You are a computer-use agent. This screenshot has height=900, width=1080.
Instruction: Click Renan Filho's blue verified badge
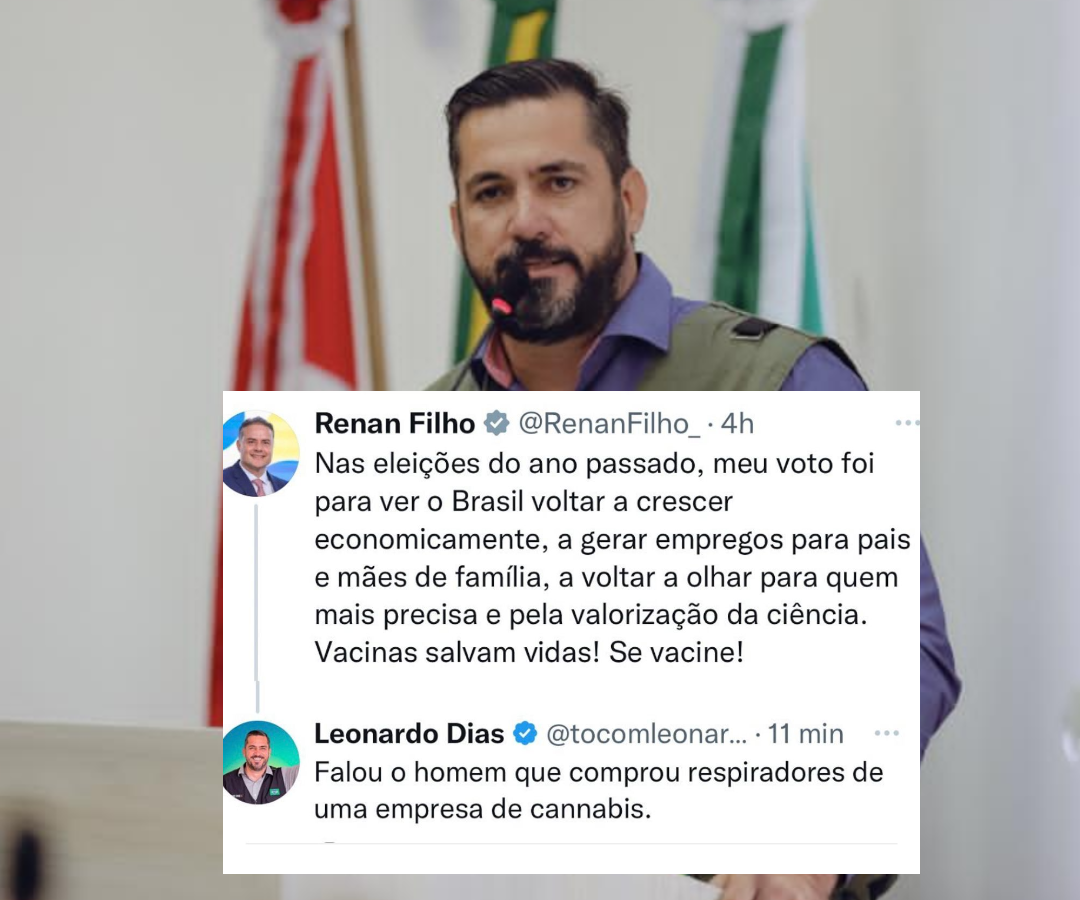point(496,423)
